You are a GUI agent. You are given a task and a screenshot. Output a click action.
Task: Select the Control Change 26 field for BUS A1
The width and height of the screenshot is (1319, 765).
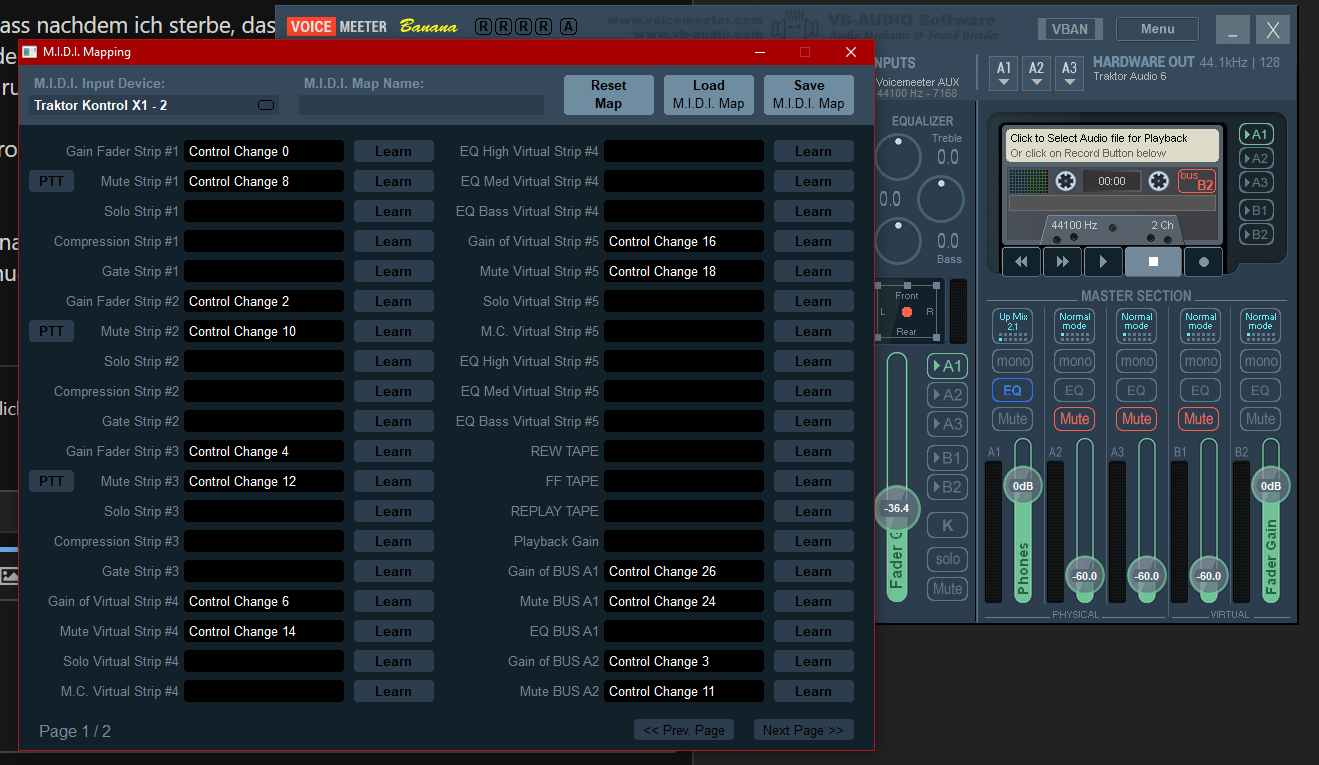[684, 571]
